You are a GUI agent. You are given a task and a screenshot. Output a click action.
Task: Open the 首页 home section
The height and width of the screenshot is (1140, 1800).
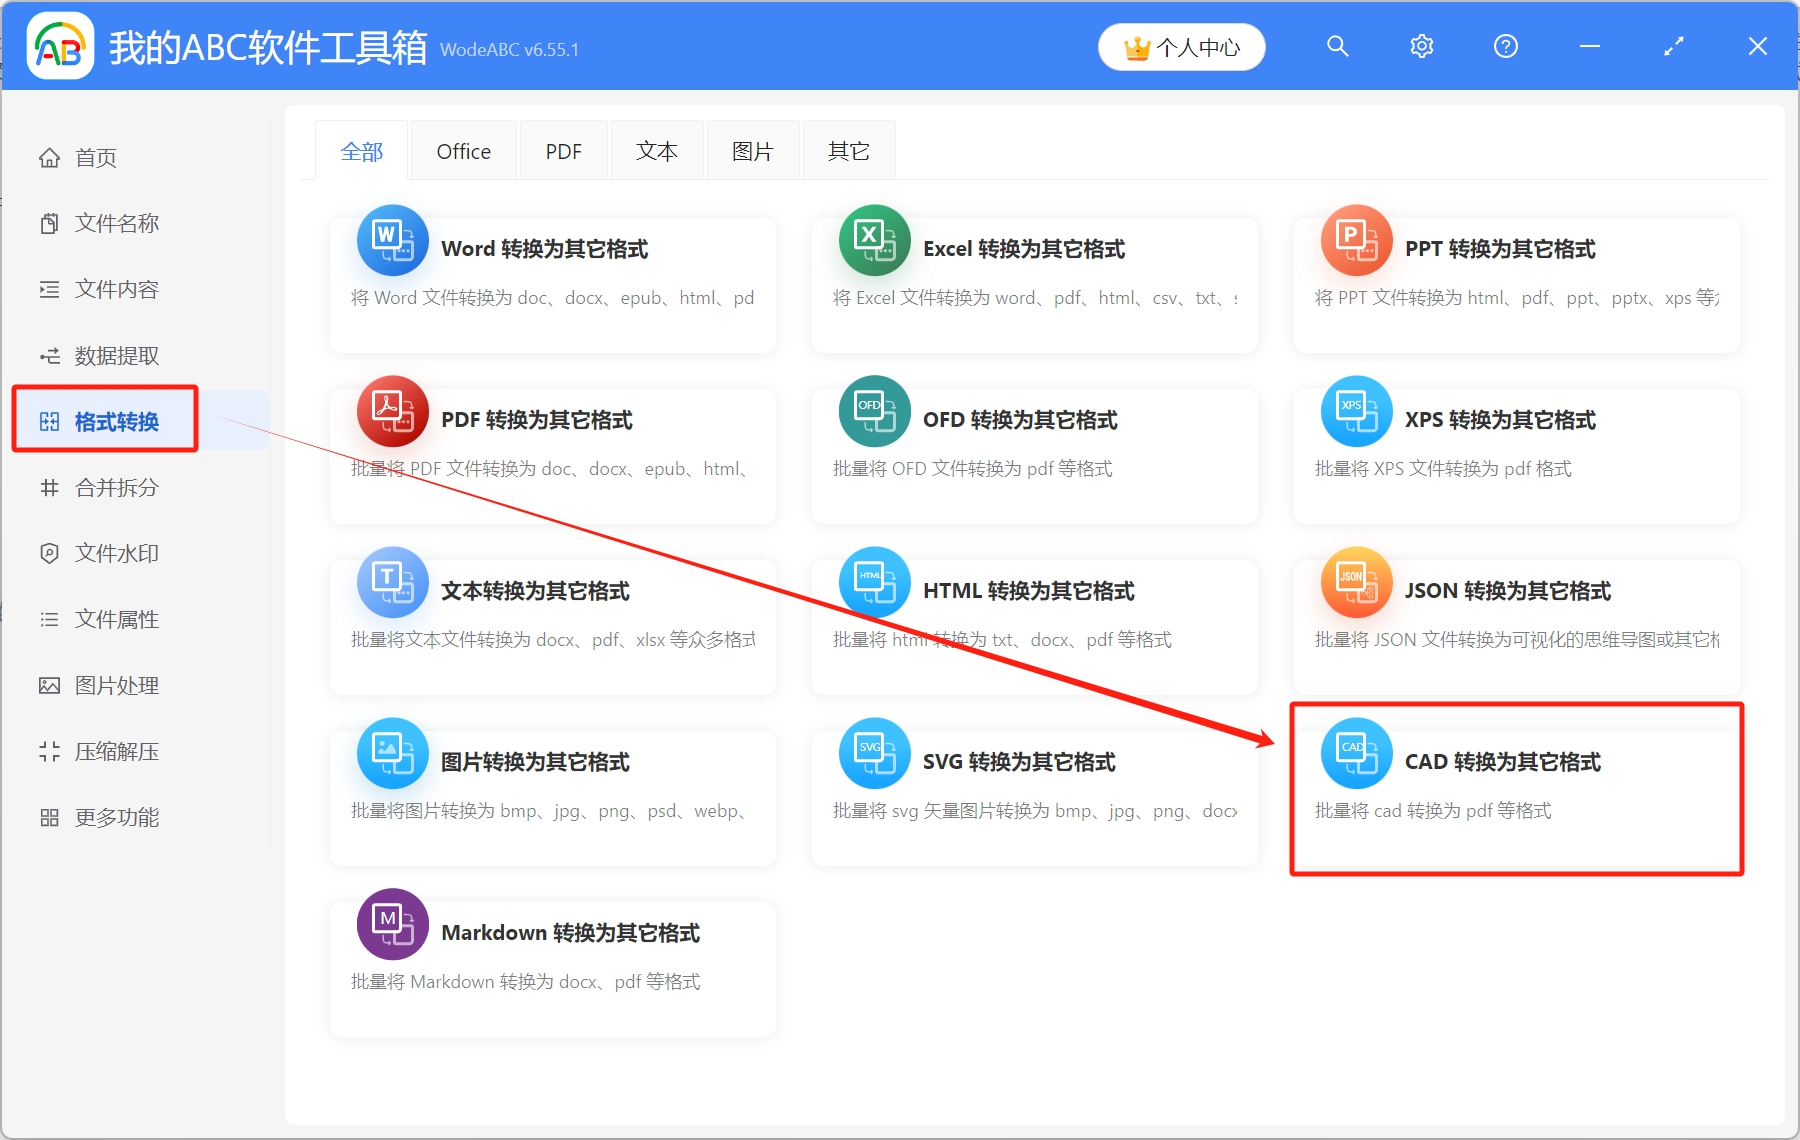pyautogui.click(x=95, y=157)
